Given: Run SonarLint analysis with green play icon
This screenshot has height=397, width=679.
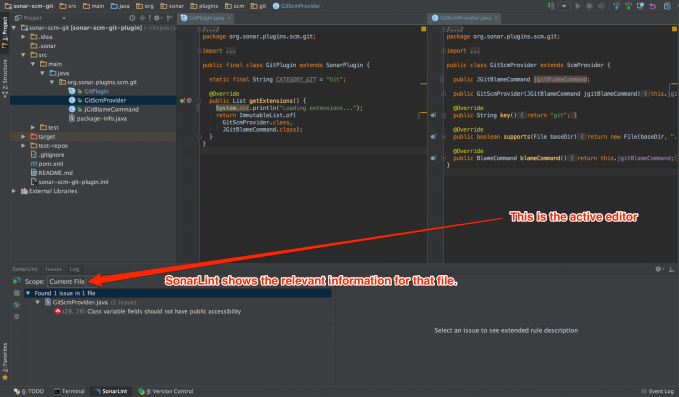Looking at the screenshot, I should click(x=16, y=281).
